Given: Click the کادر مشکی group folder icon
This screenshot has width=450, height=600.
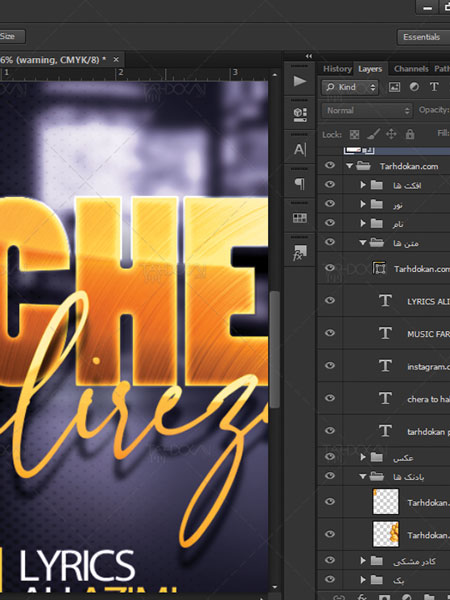Looking at the screenshot, I should 377,561.
